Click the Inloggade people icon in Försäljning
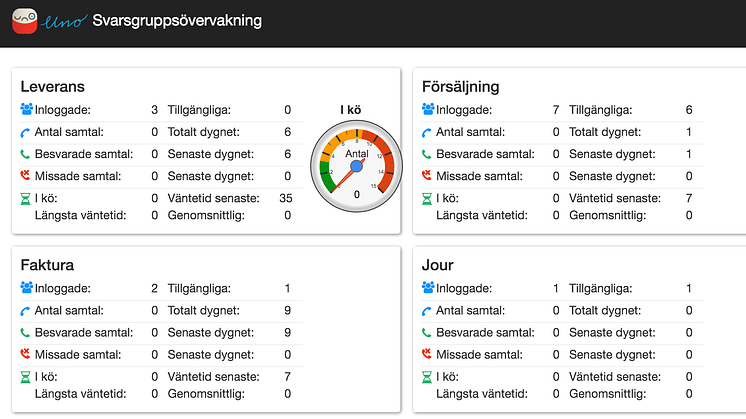The width and height of the screenshot is (746, 419). coord(428,109)
